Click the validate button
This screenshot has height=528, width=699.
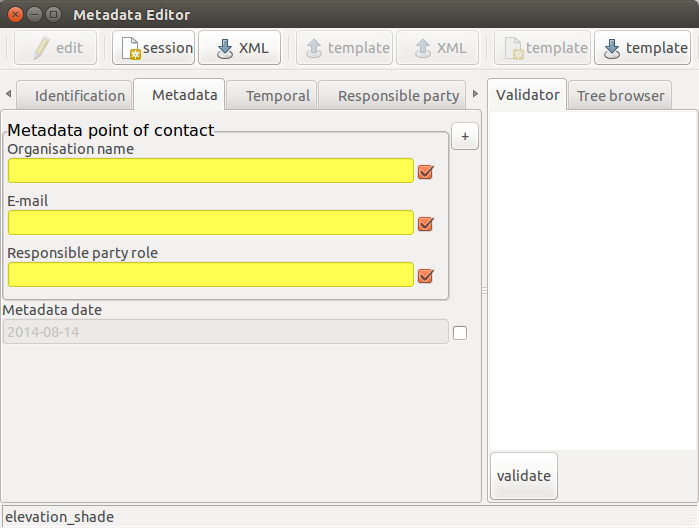(524, 476)
